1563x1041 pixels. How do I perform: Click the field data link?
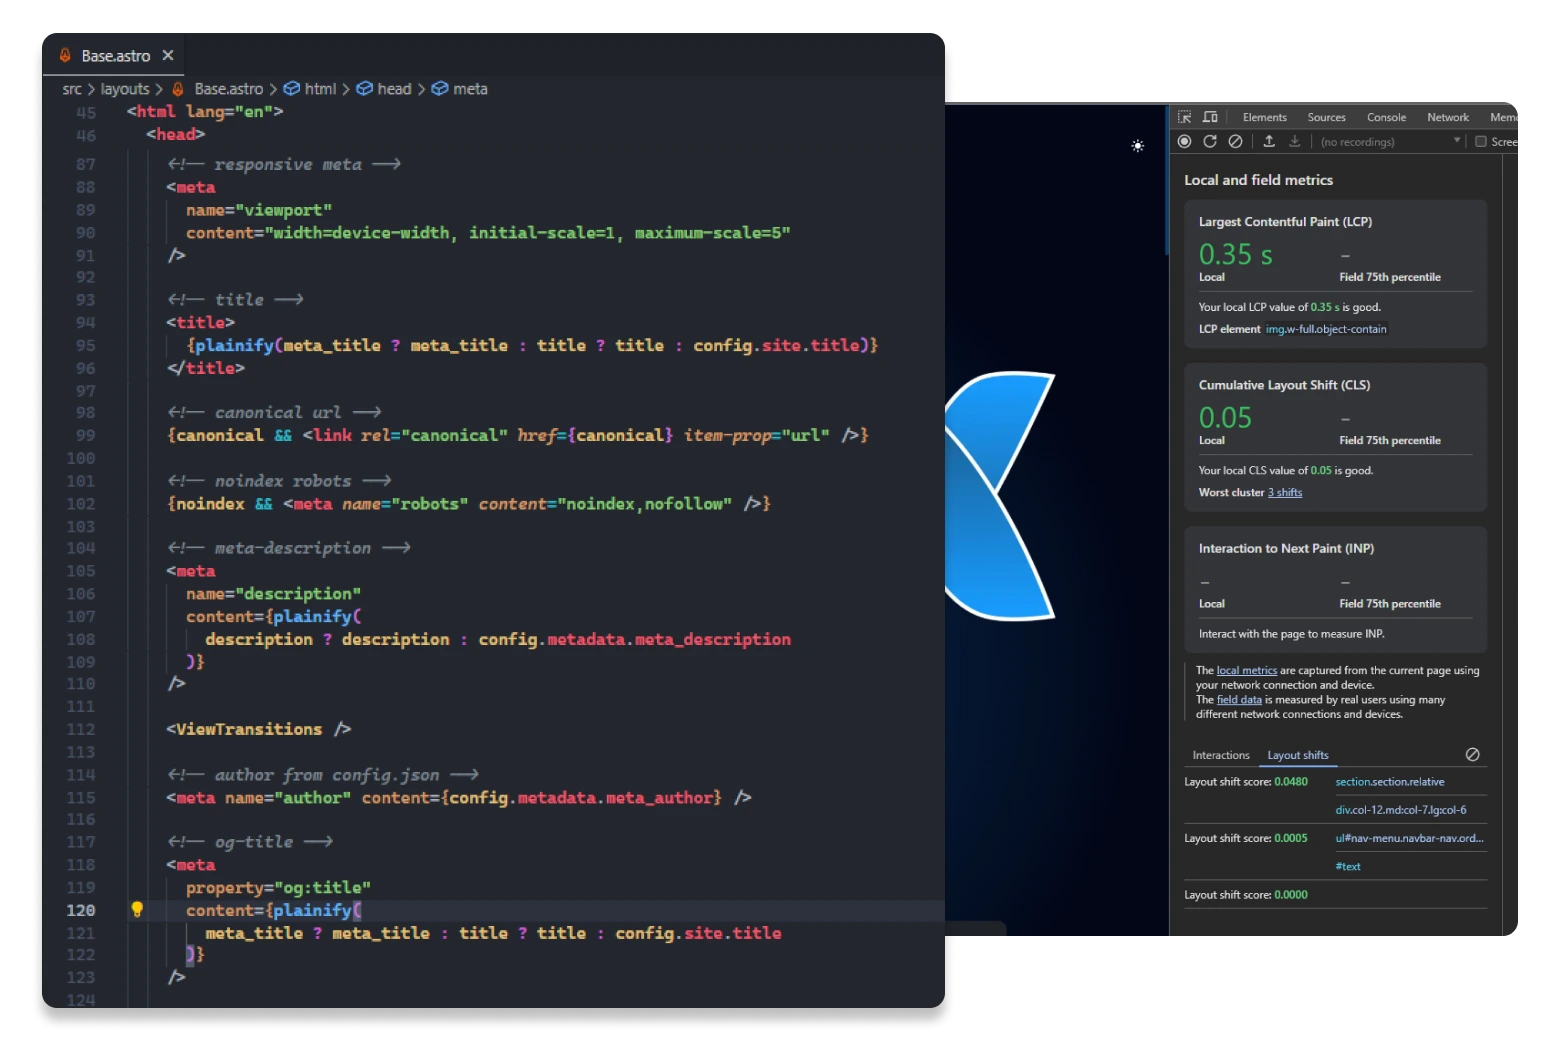1239,700
